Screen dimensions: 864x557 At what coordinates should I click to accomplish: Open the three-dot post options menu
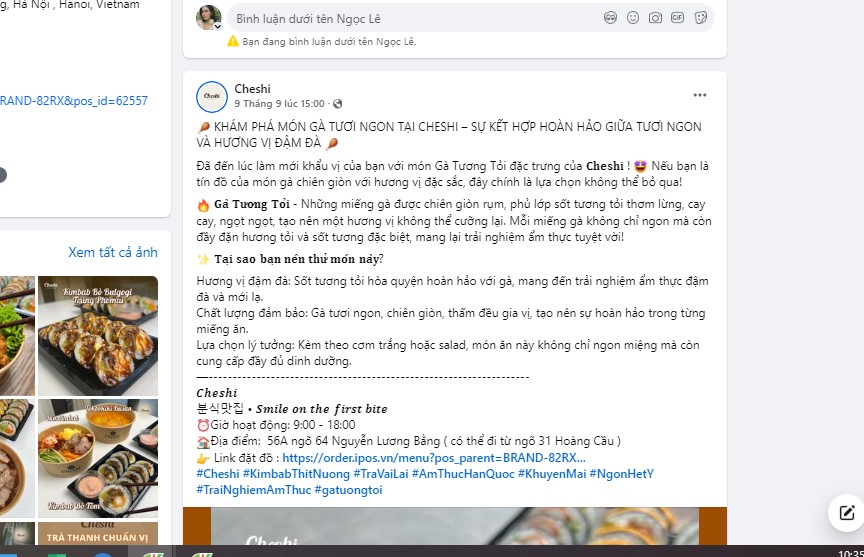pos(700,95)
